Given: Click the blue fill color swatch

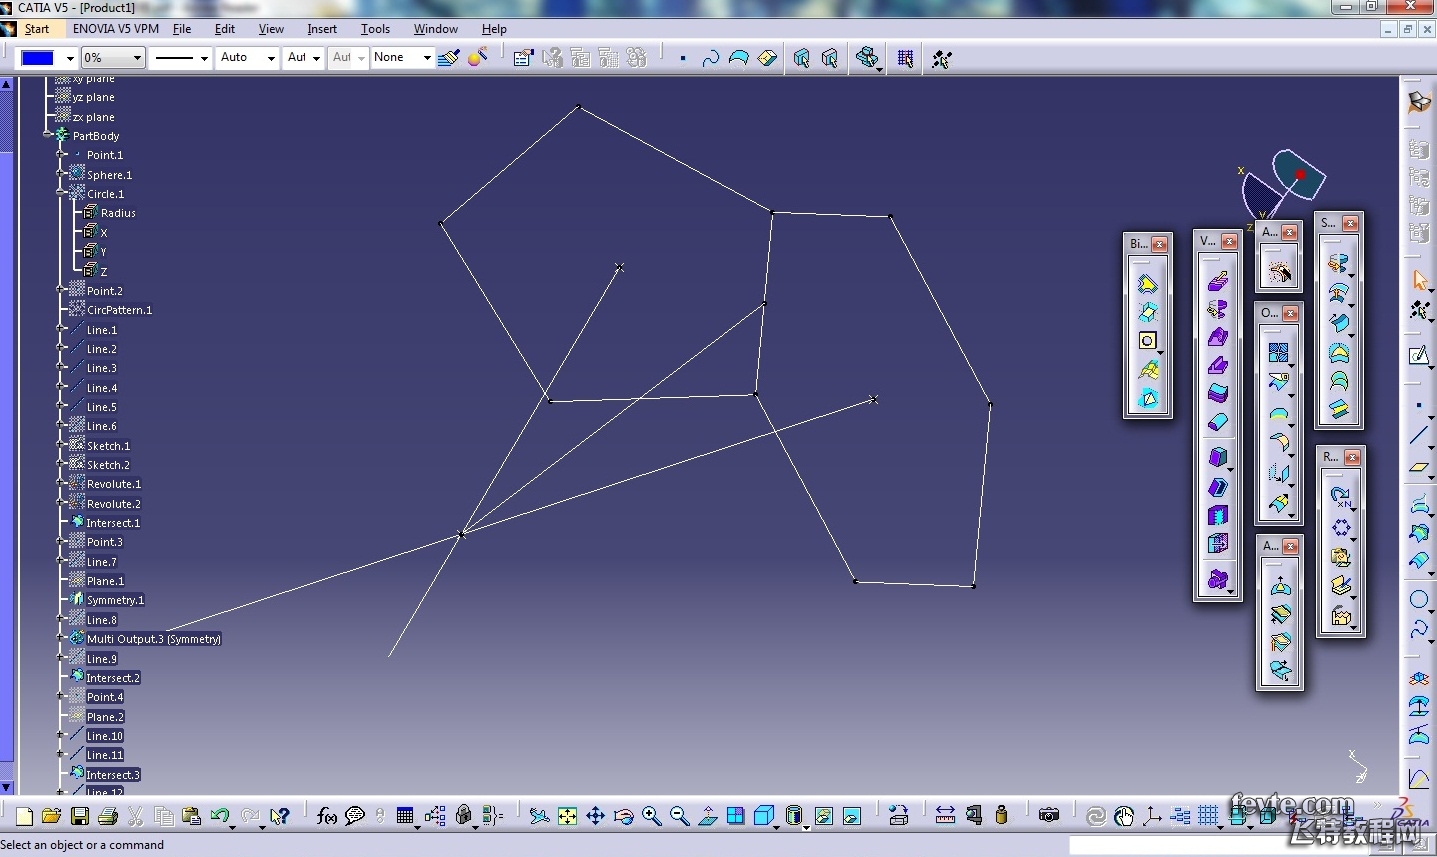Looking at the screenshot, I should tap(38, 58).
